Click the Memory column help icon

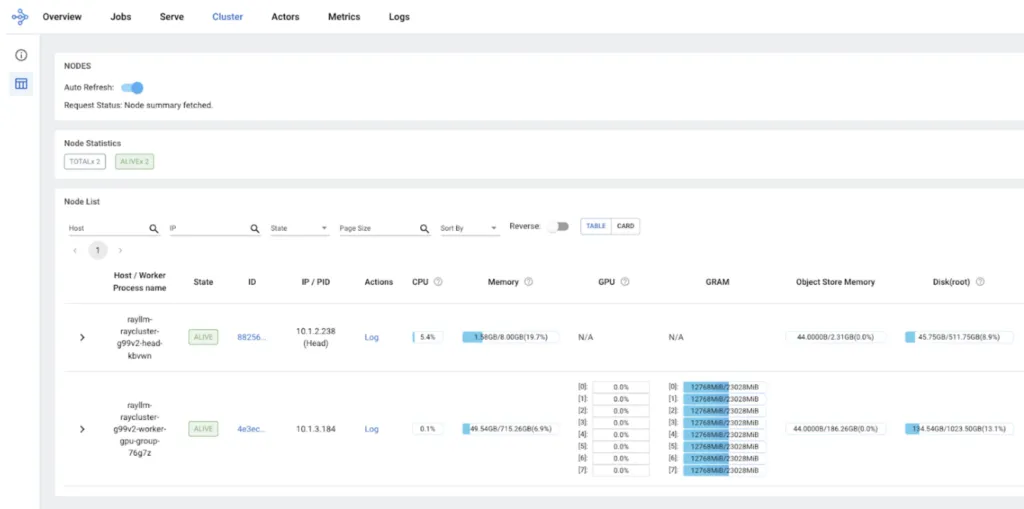pos(528,282)
